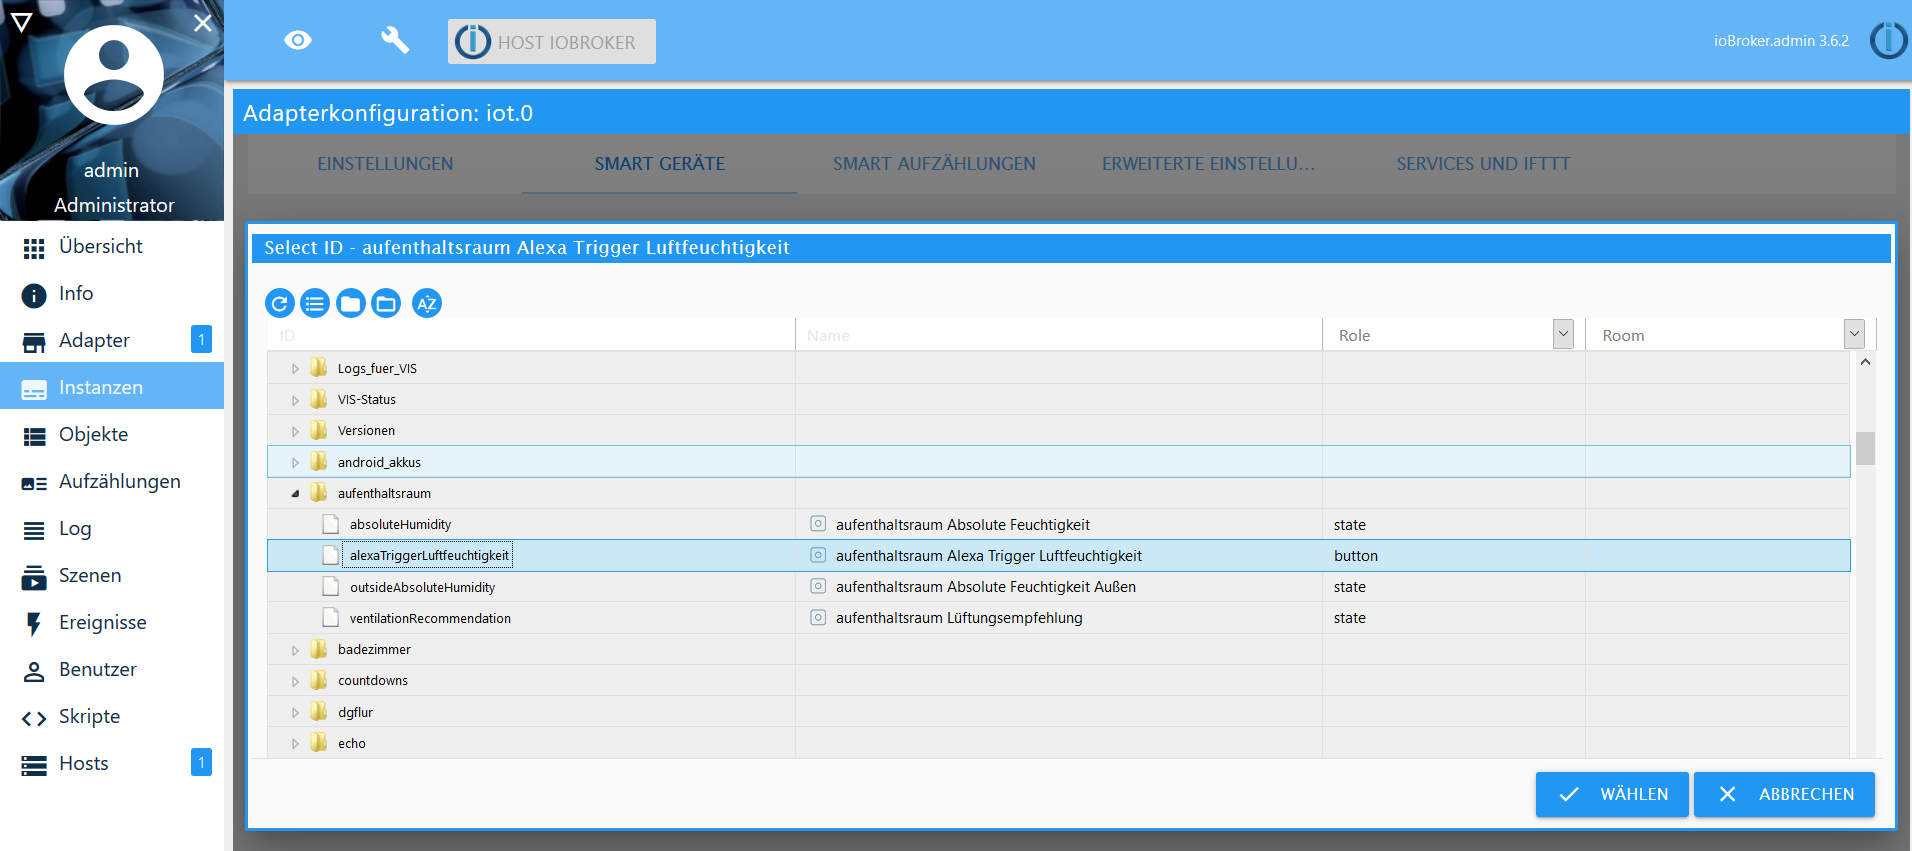Expand the android_akkus folder
The height and width of the screenshot is (851, 1912).
coord(295,463)
